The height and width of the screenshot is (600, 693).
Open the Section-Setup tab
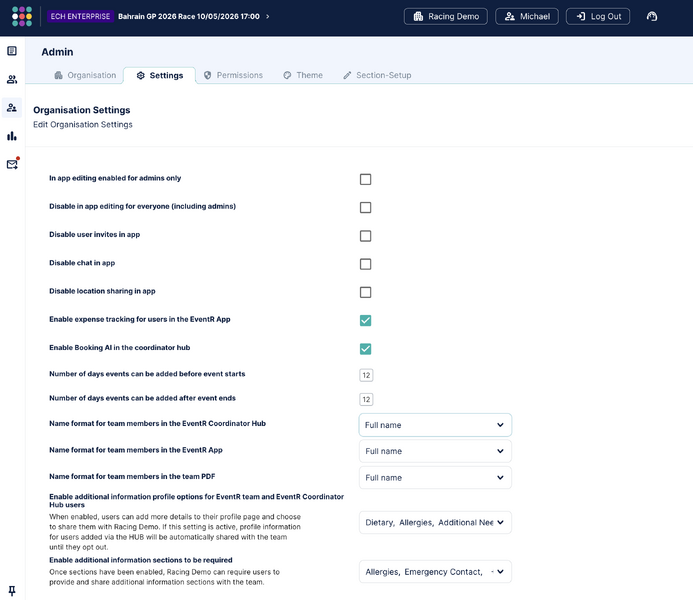377,75
